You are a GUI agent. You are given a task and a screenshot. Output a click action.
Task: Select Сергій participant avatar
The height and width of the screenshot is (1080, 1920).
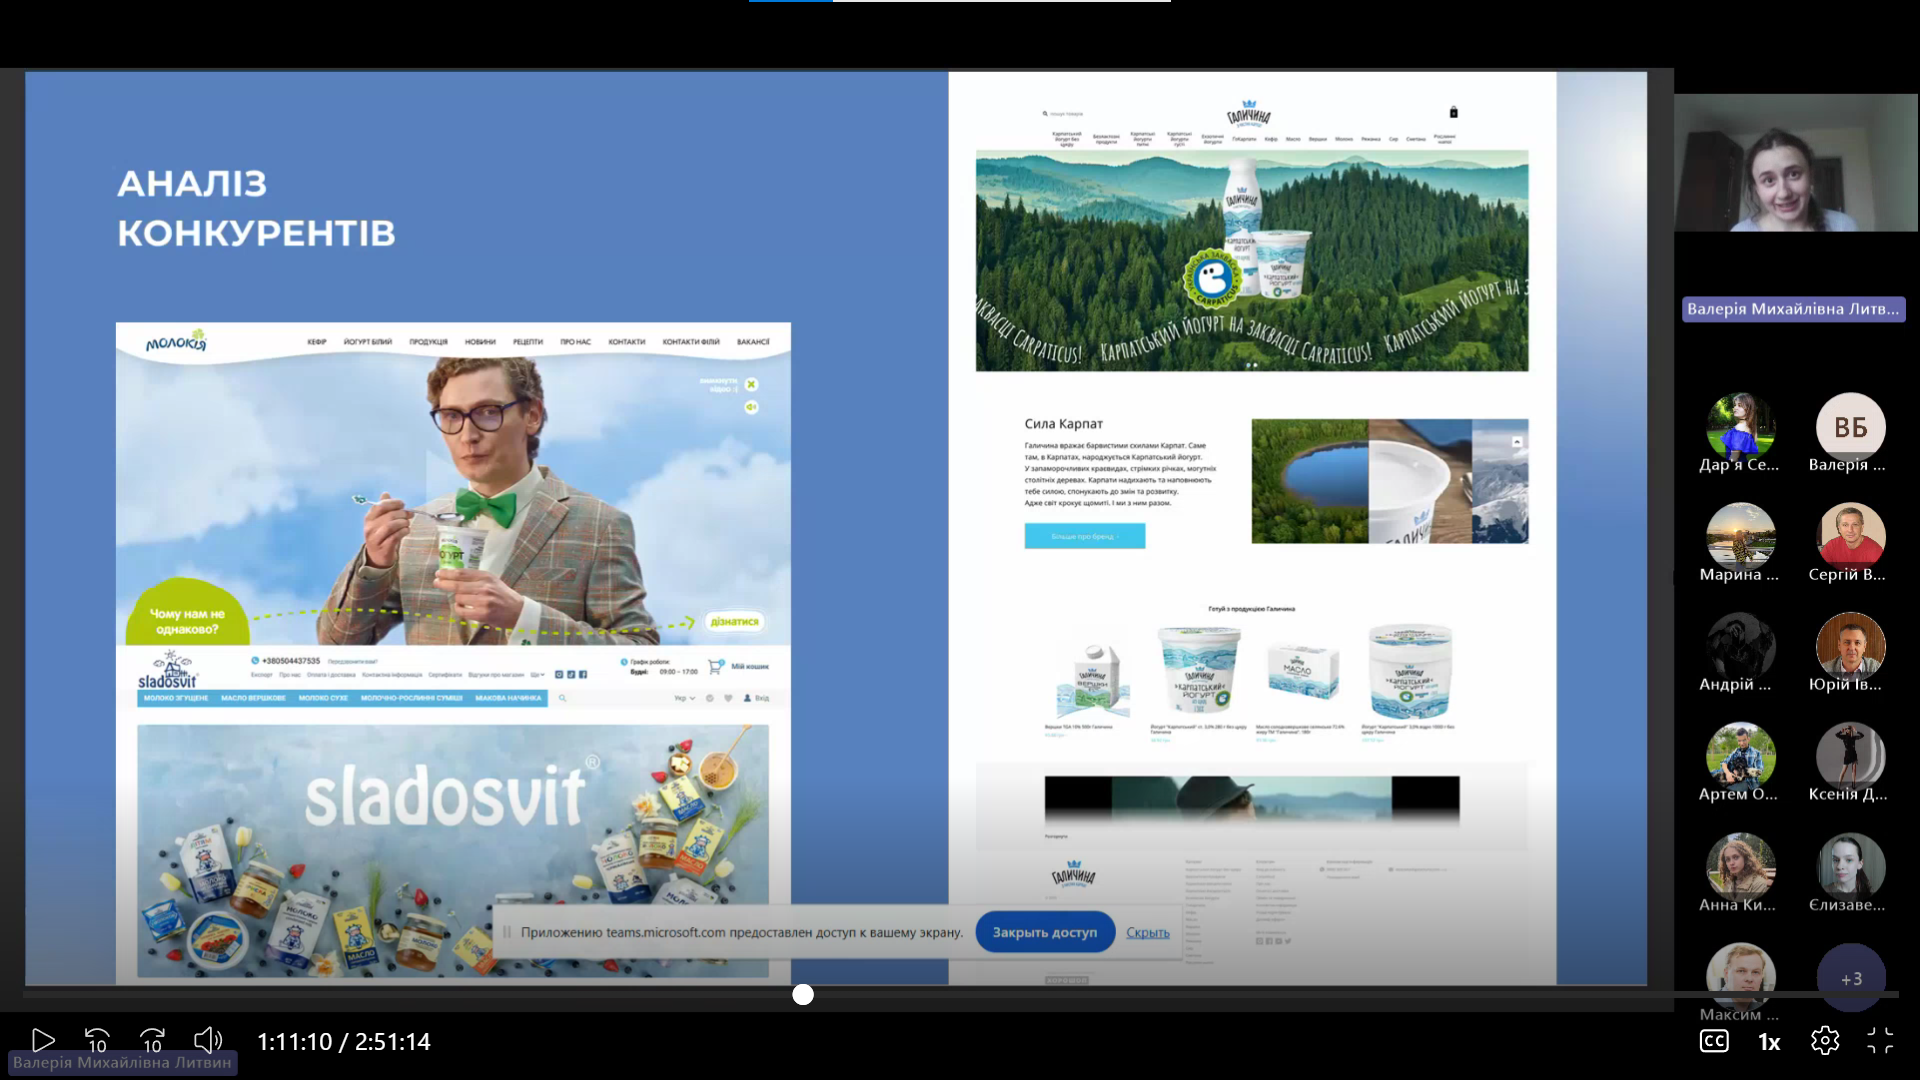coord(1851,537)
